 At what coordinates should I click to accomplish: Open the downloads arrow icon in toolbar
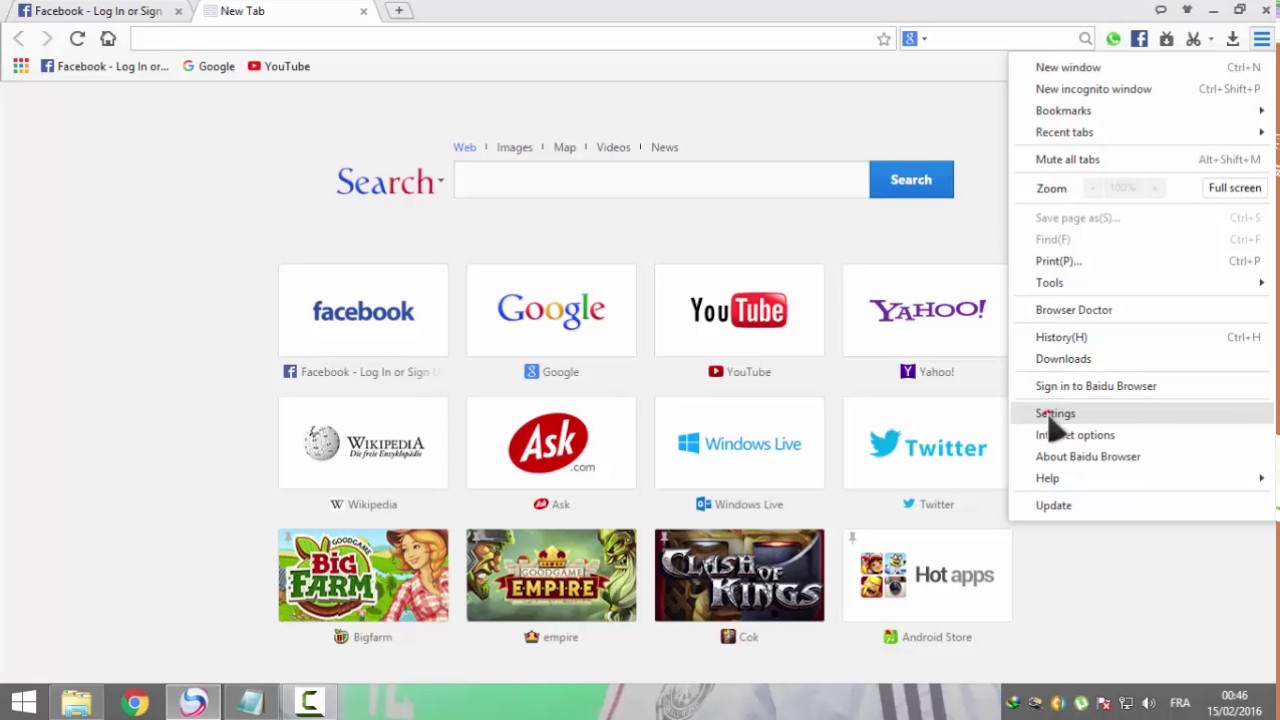[x=1233, y=39]
